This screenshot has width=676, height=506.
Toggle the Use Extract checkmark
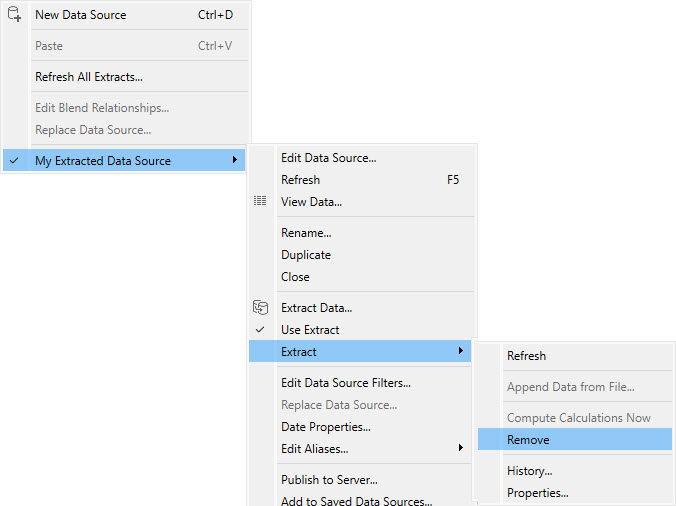(260, 330)
